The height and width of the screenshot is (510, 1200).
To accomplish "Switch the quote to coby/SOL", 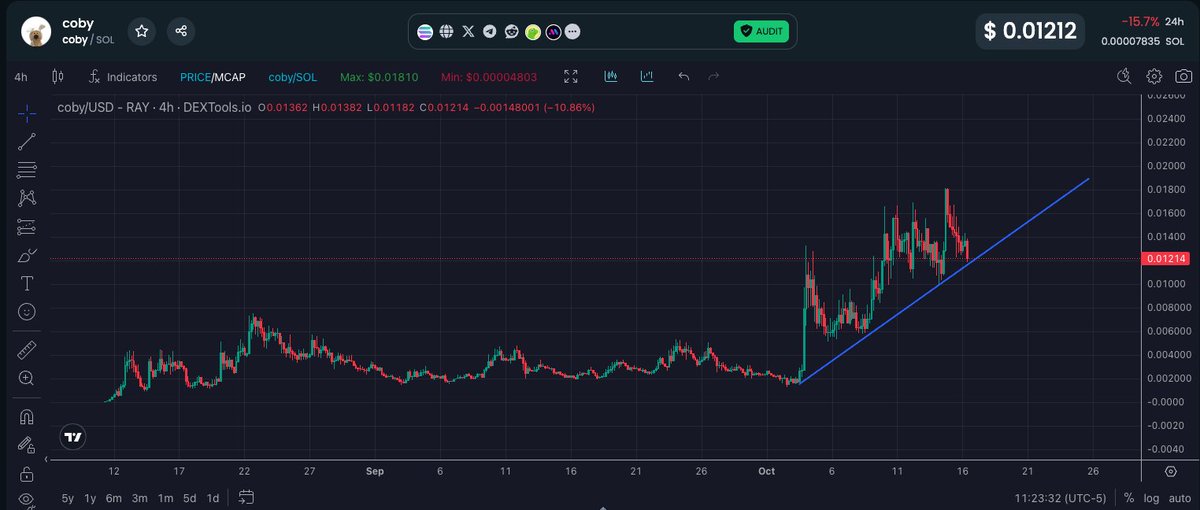I will pyautogui.click(x=293, y=77).
